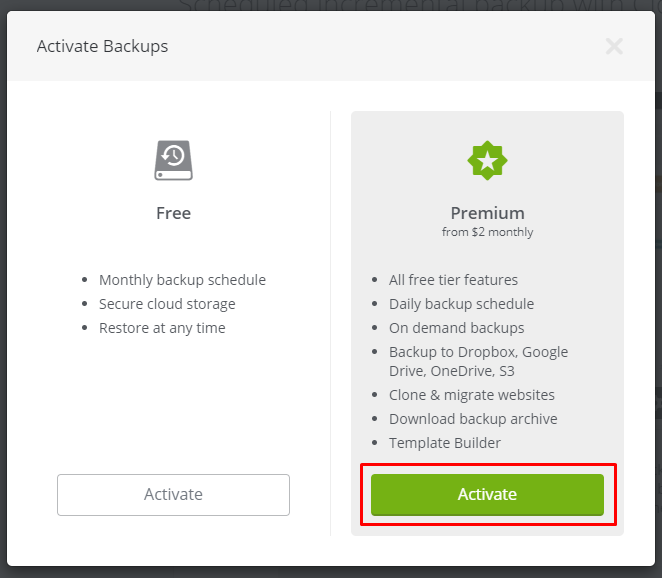The image size is (662, 578).
Task: Click the Free plan heading
Action: [174, 213]
